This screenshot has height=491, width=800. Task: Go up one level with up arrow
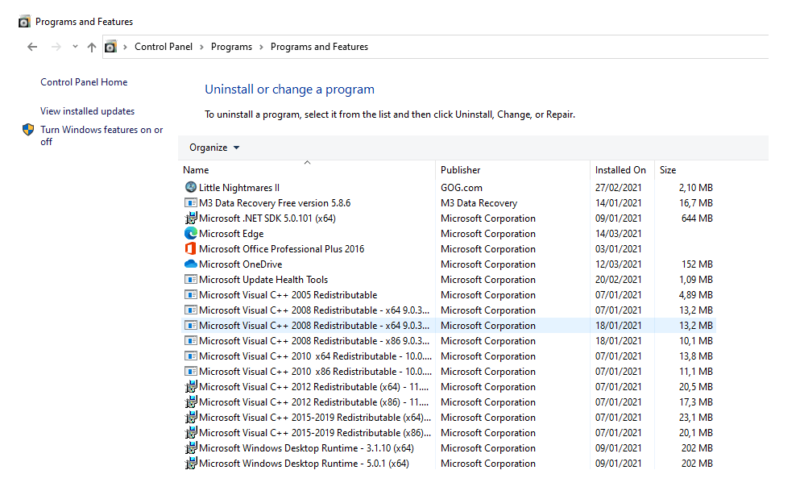(x=92, y=47)
